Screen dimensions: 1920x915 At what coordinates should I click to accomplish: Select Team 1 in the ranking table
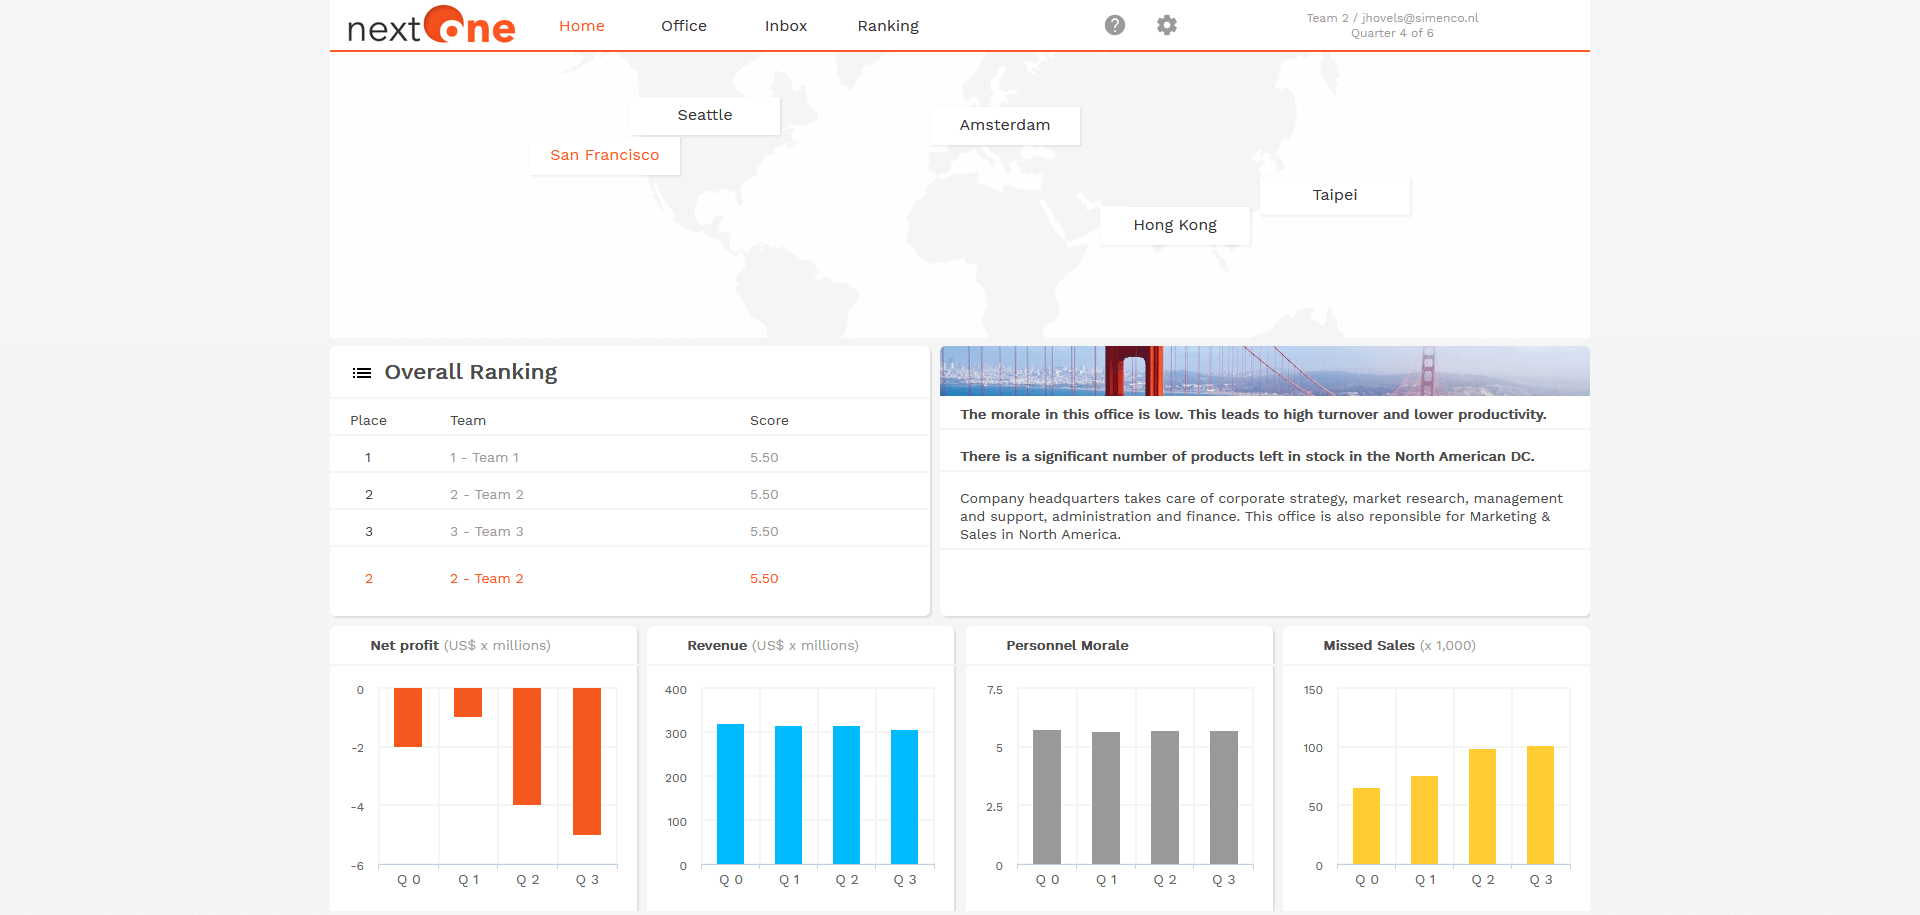(x=484, y=457)
